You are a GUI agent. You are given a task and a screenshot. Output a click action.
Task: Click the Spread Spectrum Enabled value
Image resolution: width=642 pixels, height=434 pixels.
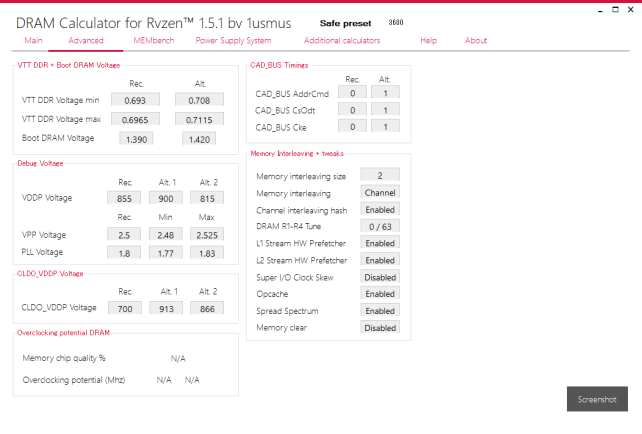(x=380, y=310)
